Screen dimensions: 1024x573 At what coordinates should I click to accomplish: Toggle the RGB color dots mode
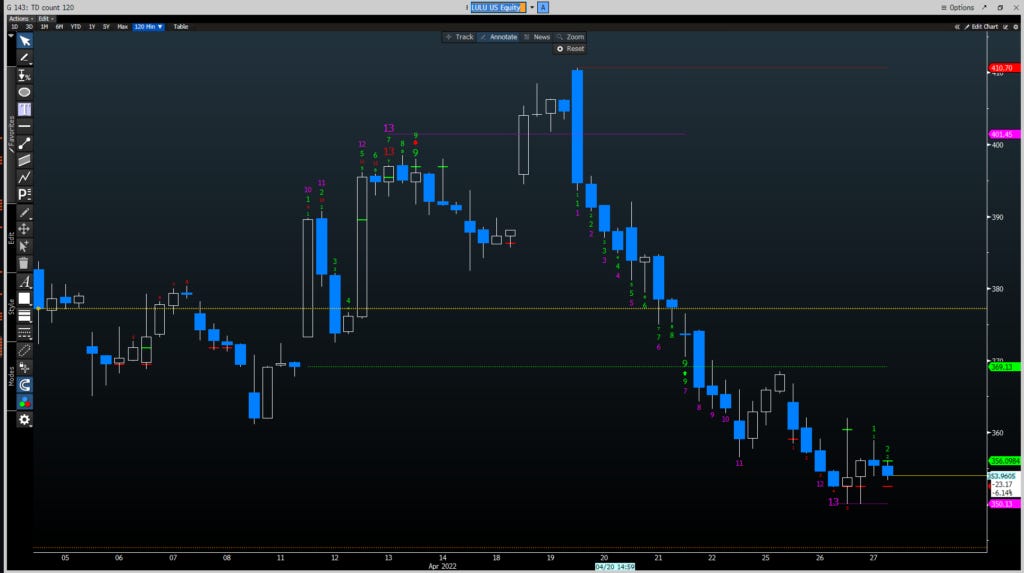[x=24, y=402]
